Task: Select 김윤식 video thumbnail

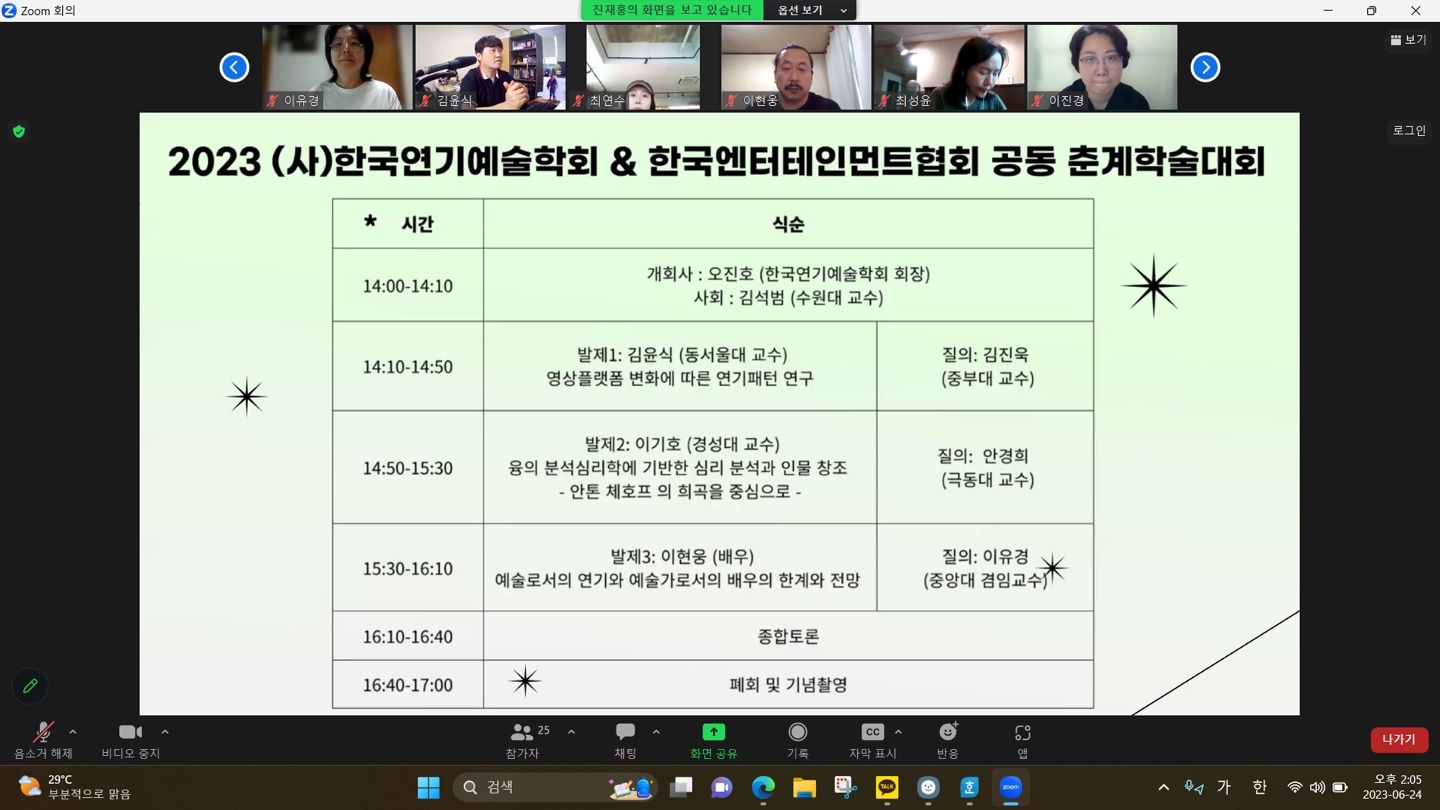Action: pos(490,67)
